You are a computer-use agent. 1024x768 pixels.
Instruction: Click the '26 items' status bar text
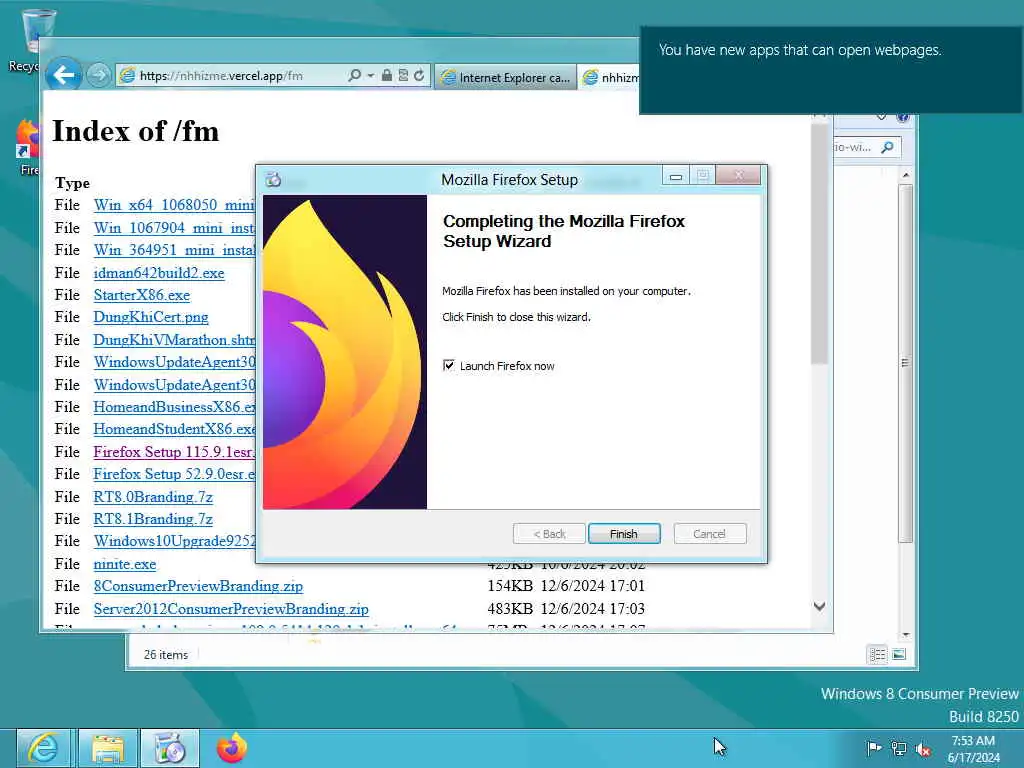[166, 654]
